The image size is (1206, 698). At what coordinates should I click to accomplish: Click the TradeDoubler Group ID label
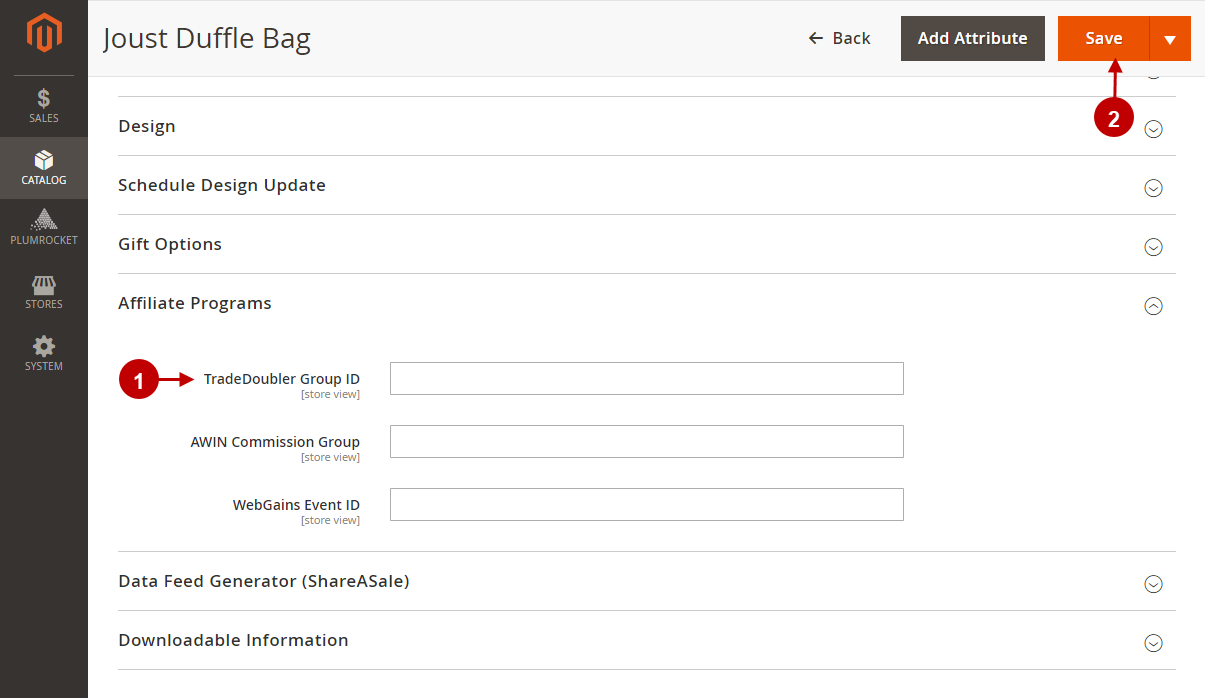[x=282, y=379]
